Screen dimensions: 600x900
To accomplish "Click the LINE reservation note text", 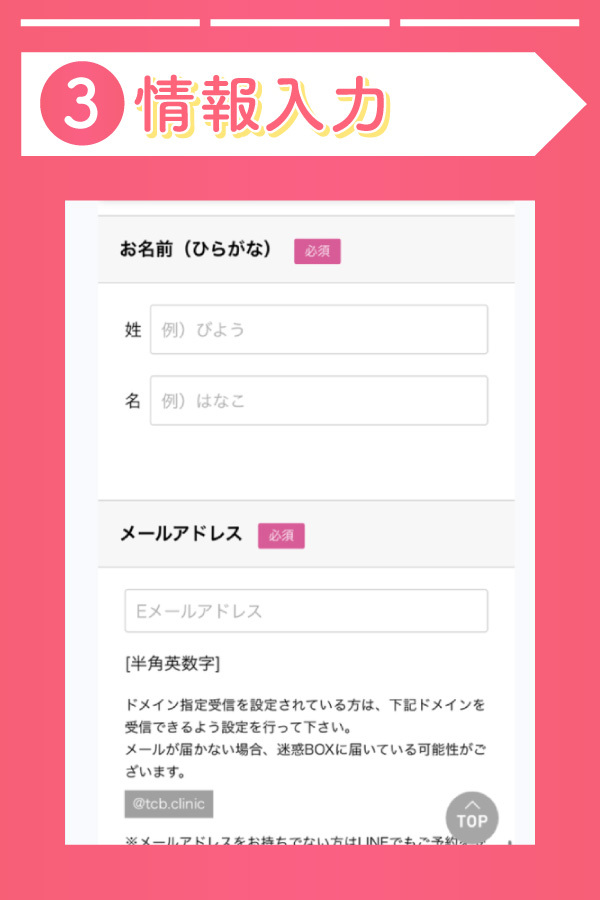I will tap(300, 840).
